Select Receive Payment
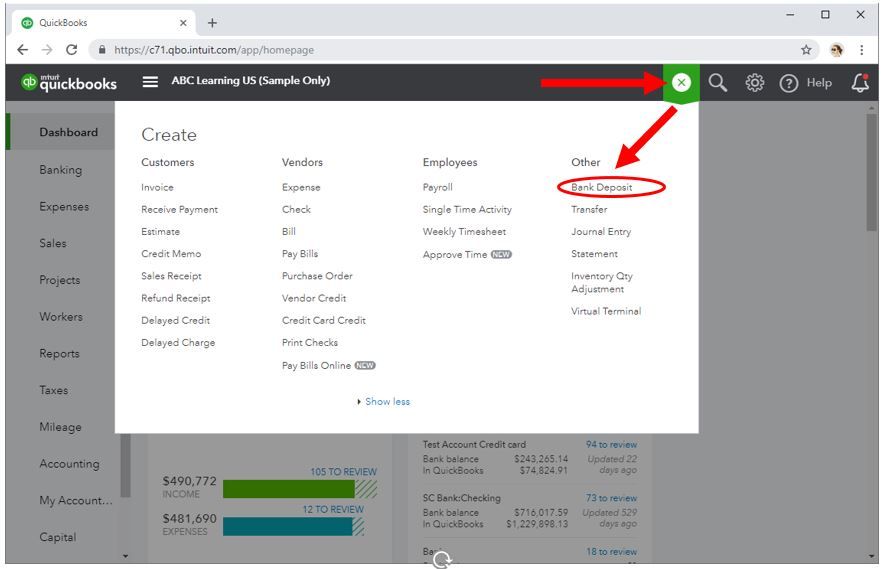The width and height of the screenshot is (888, 569). tap(180, 209)
